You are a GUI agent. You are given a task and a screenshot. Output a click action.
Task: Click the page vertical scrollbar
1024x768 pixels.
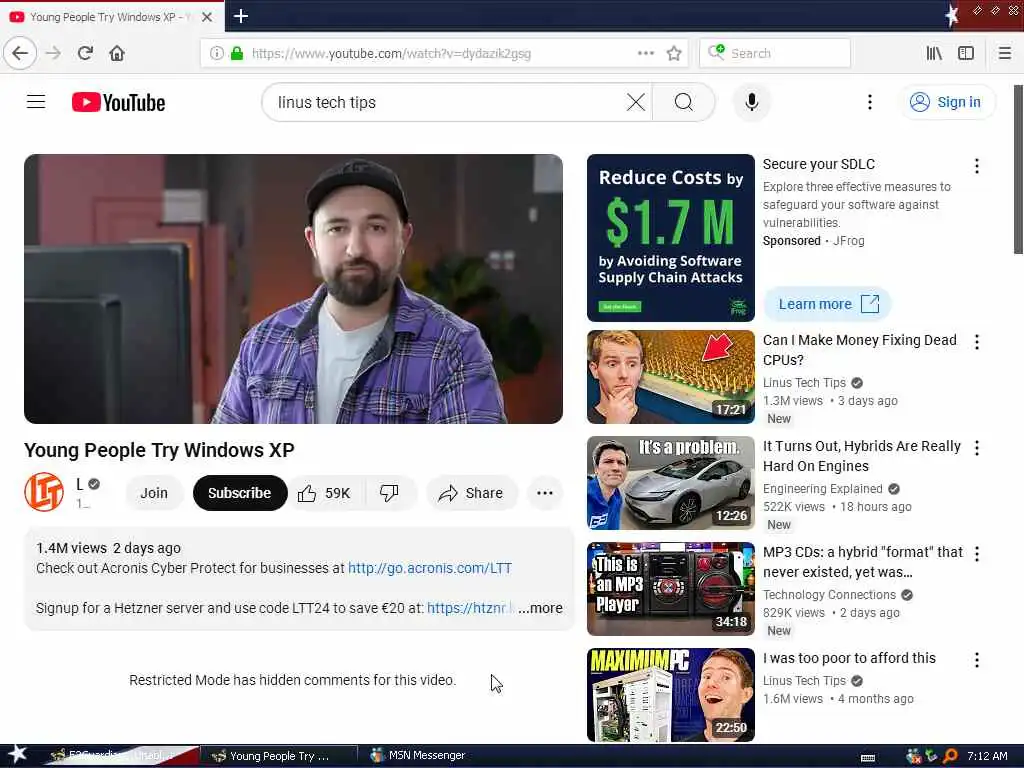click(1018, 168)
